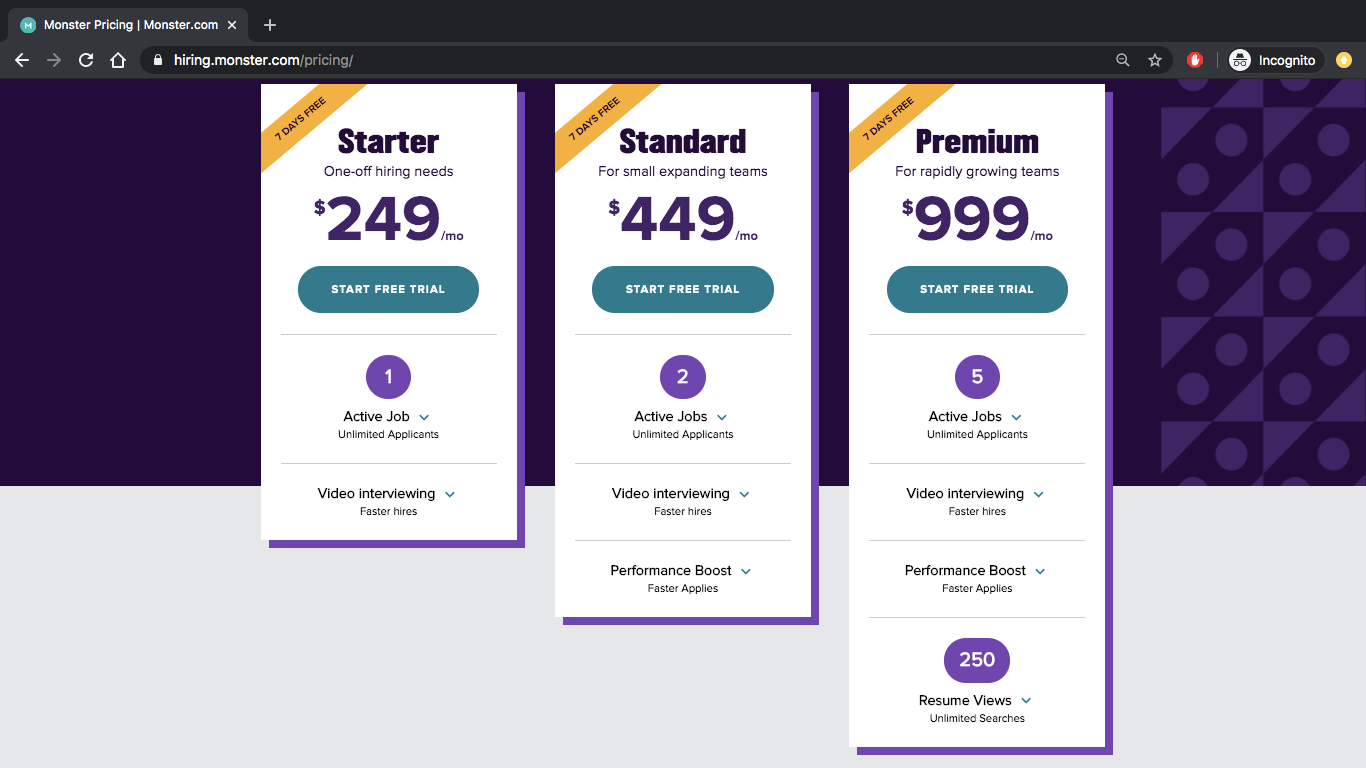Bookmark this page with the star icon
The height and width of the screenshot is (768, 1366).
[x=1155, y=60]
